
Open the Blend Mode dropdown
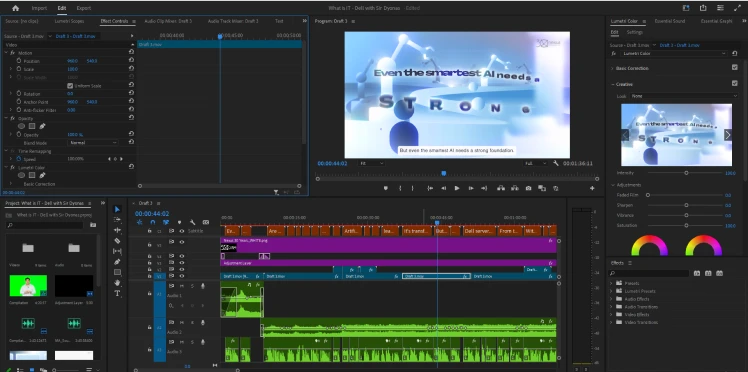pos(93,143)
